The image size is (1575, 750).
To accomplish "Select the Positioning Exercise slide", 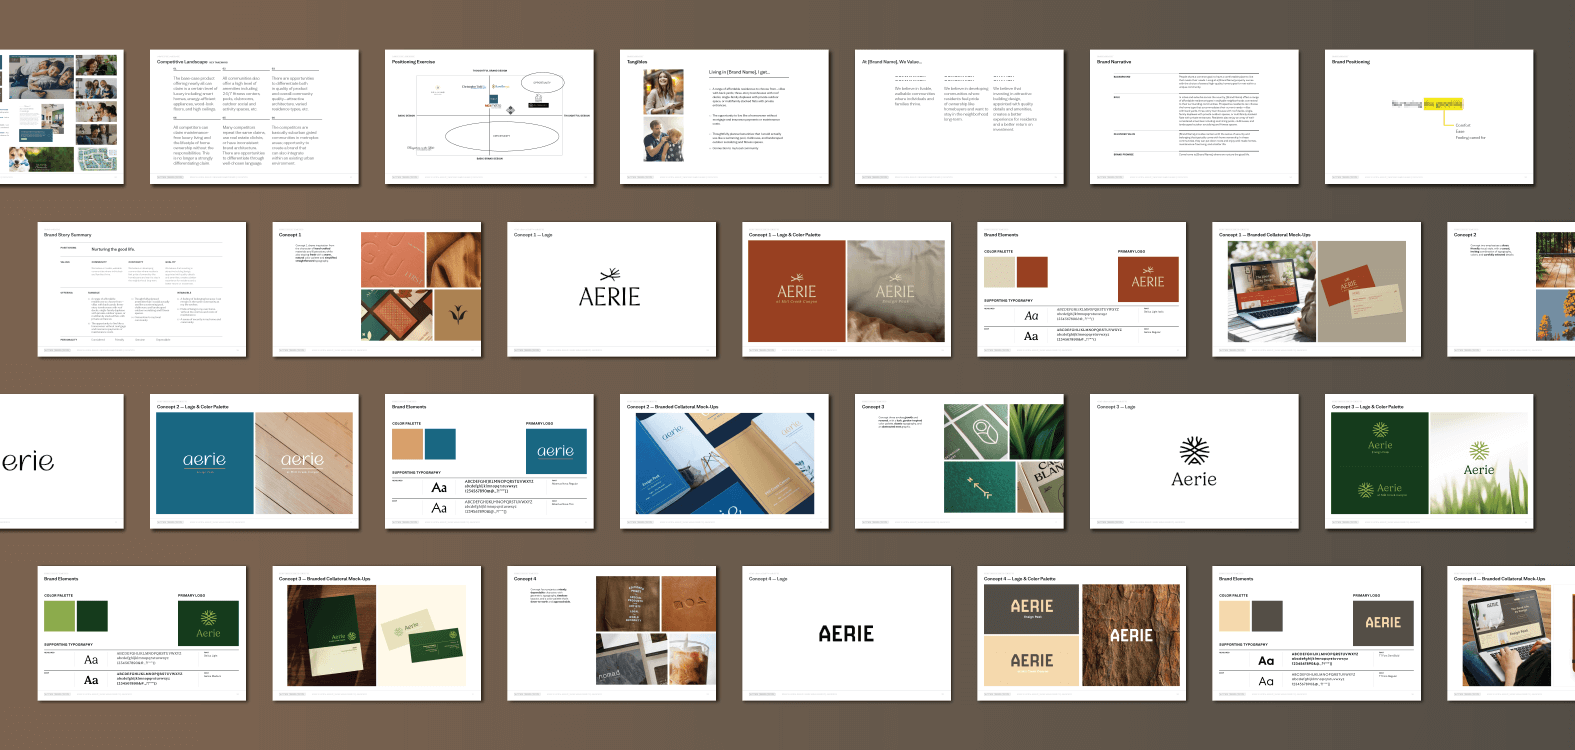I will click(x=489, y=117).
